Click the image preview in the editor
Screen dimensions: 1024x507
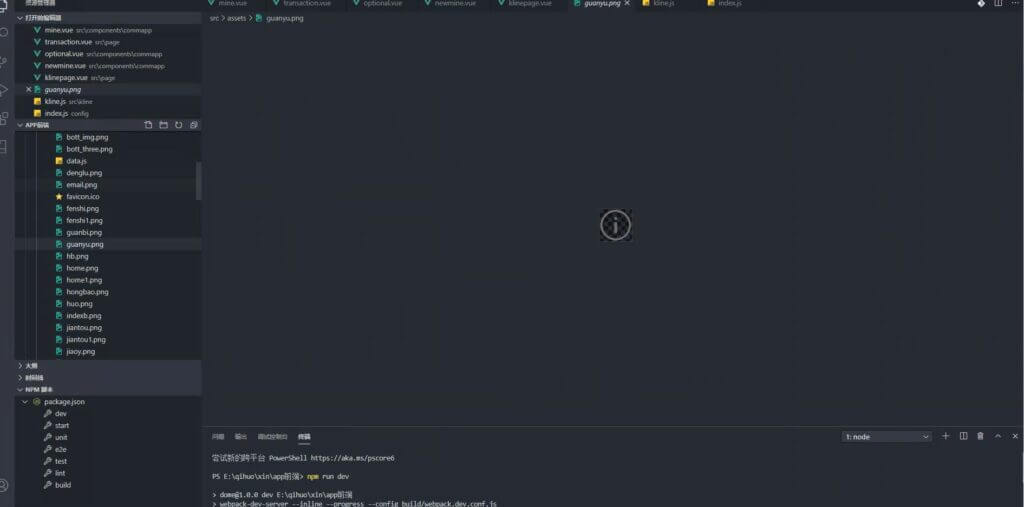point(615,225)
